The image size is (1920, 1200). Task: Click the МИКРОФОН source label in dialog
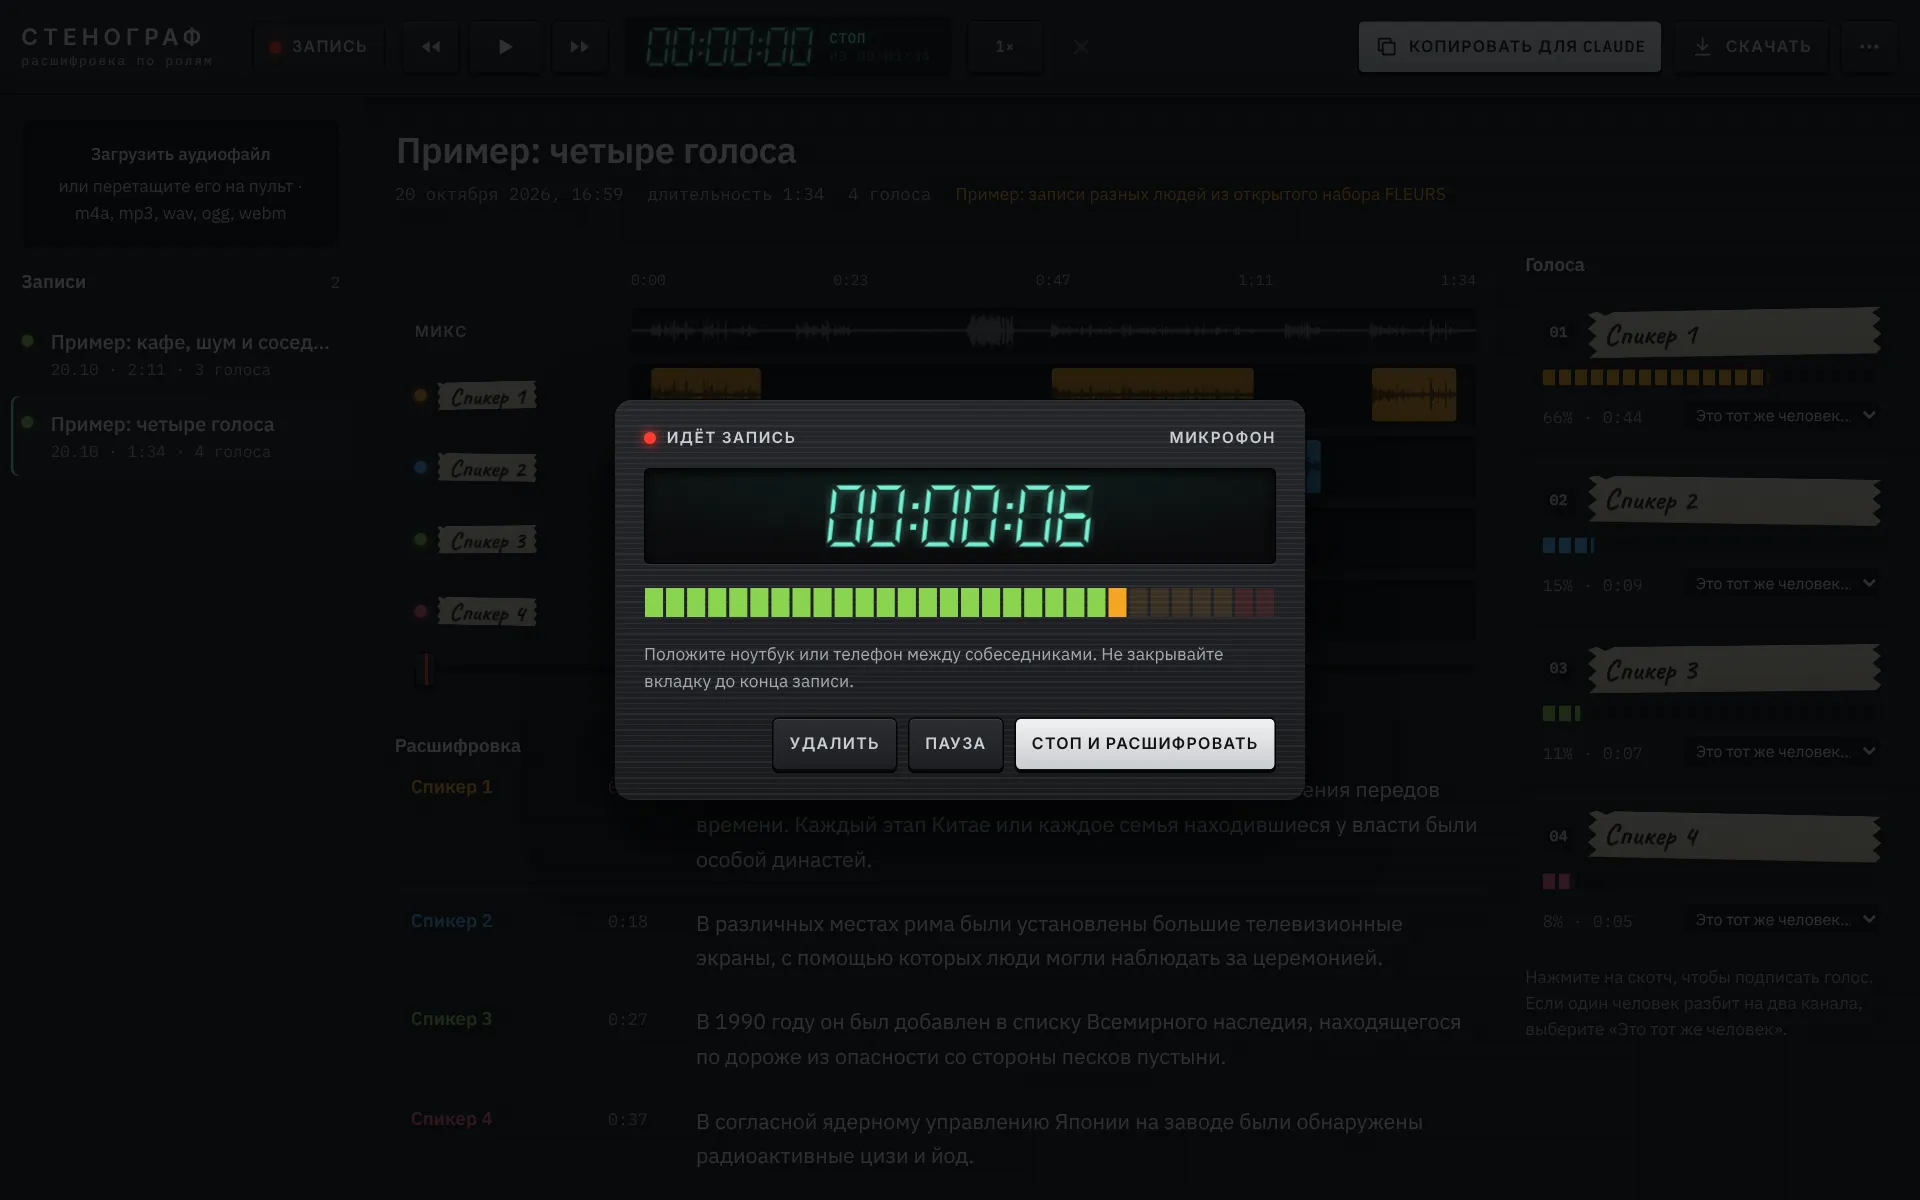coord(1222,437)
